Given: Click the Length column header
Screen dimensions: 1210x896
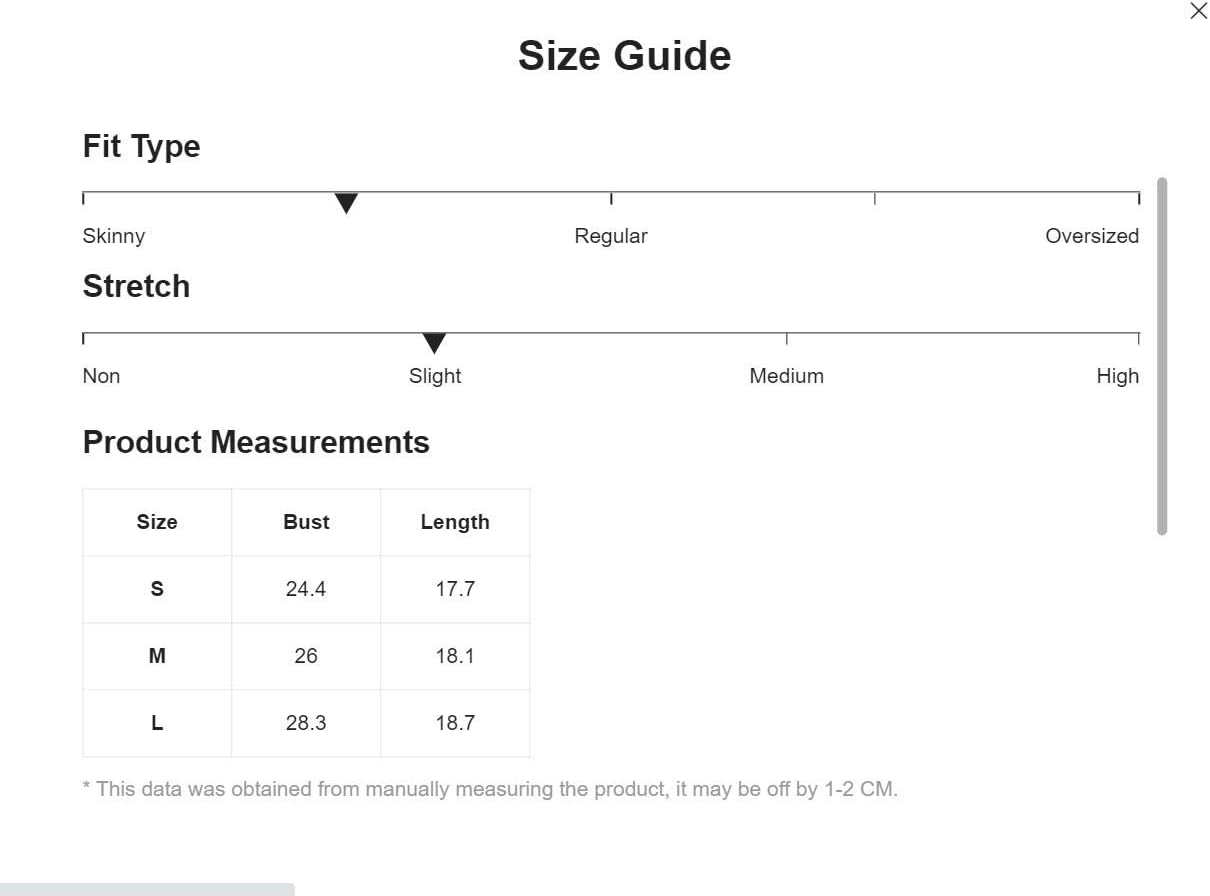Looking at the screenshot, I should tap(455, 522).
